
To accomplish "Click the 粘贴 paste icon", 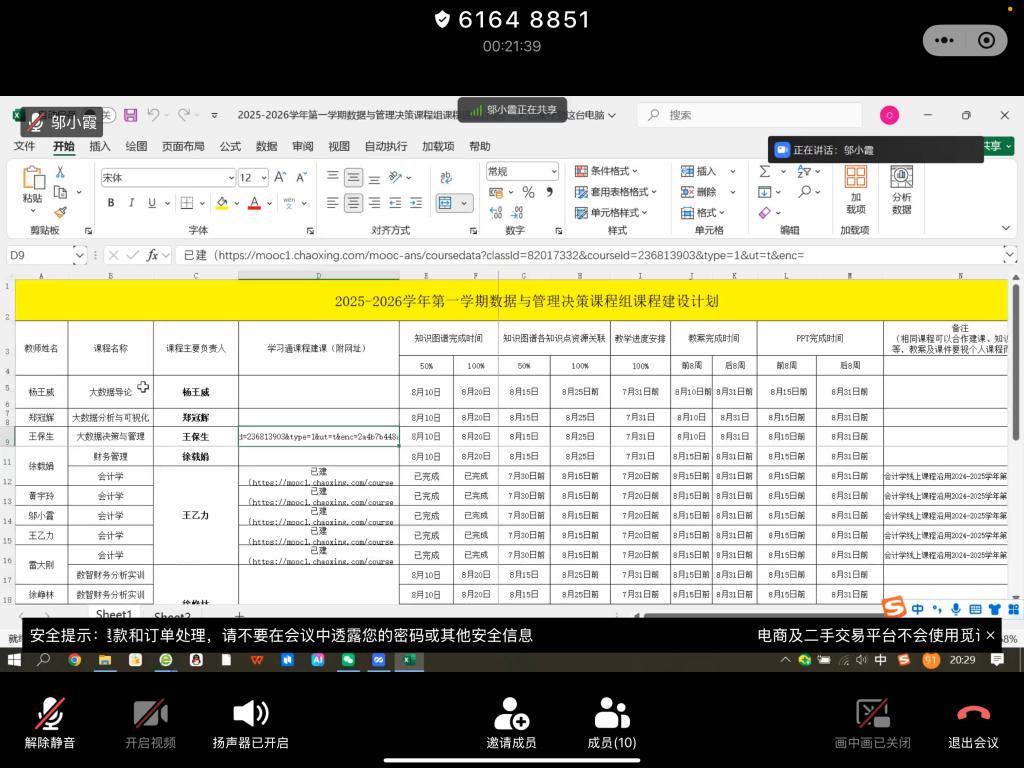I will 33,183.
